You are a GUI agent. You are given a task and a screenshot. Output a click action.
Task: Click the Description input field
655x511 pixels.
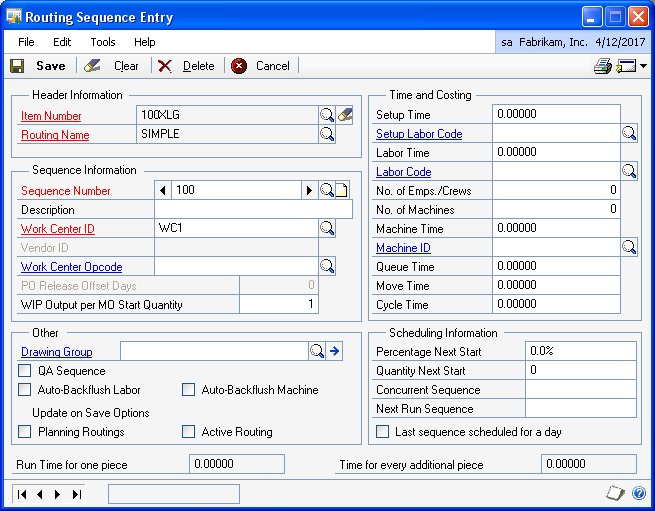(x=253, y=209)
